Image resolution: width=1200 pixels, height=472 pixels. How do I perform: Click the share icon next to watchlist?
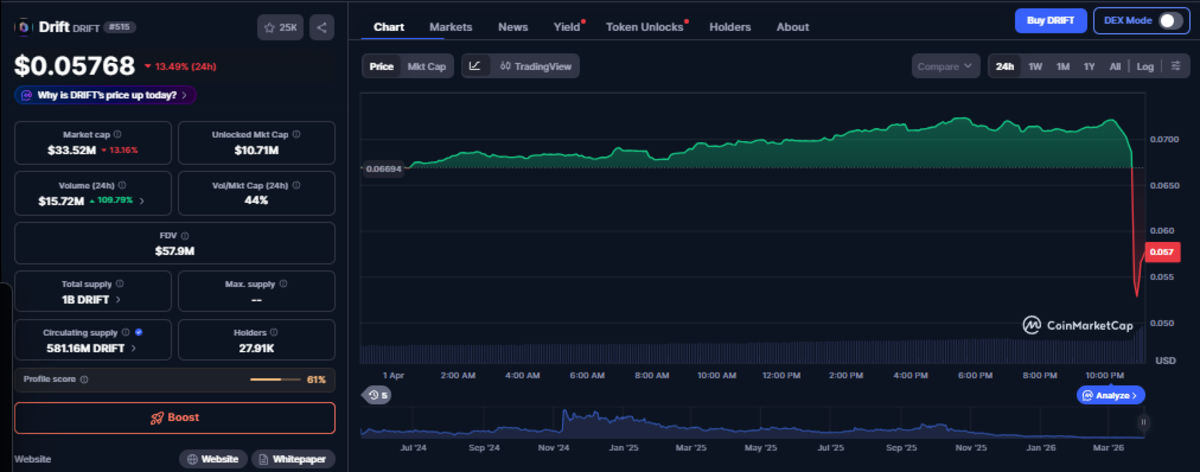coord(321,27)
